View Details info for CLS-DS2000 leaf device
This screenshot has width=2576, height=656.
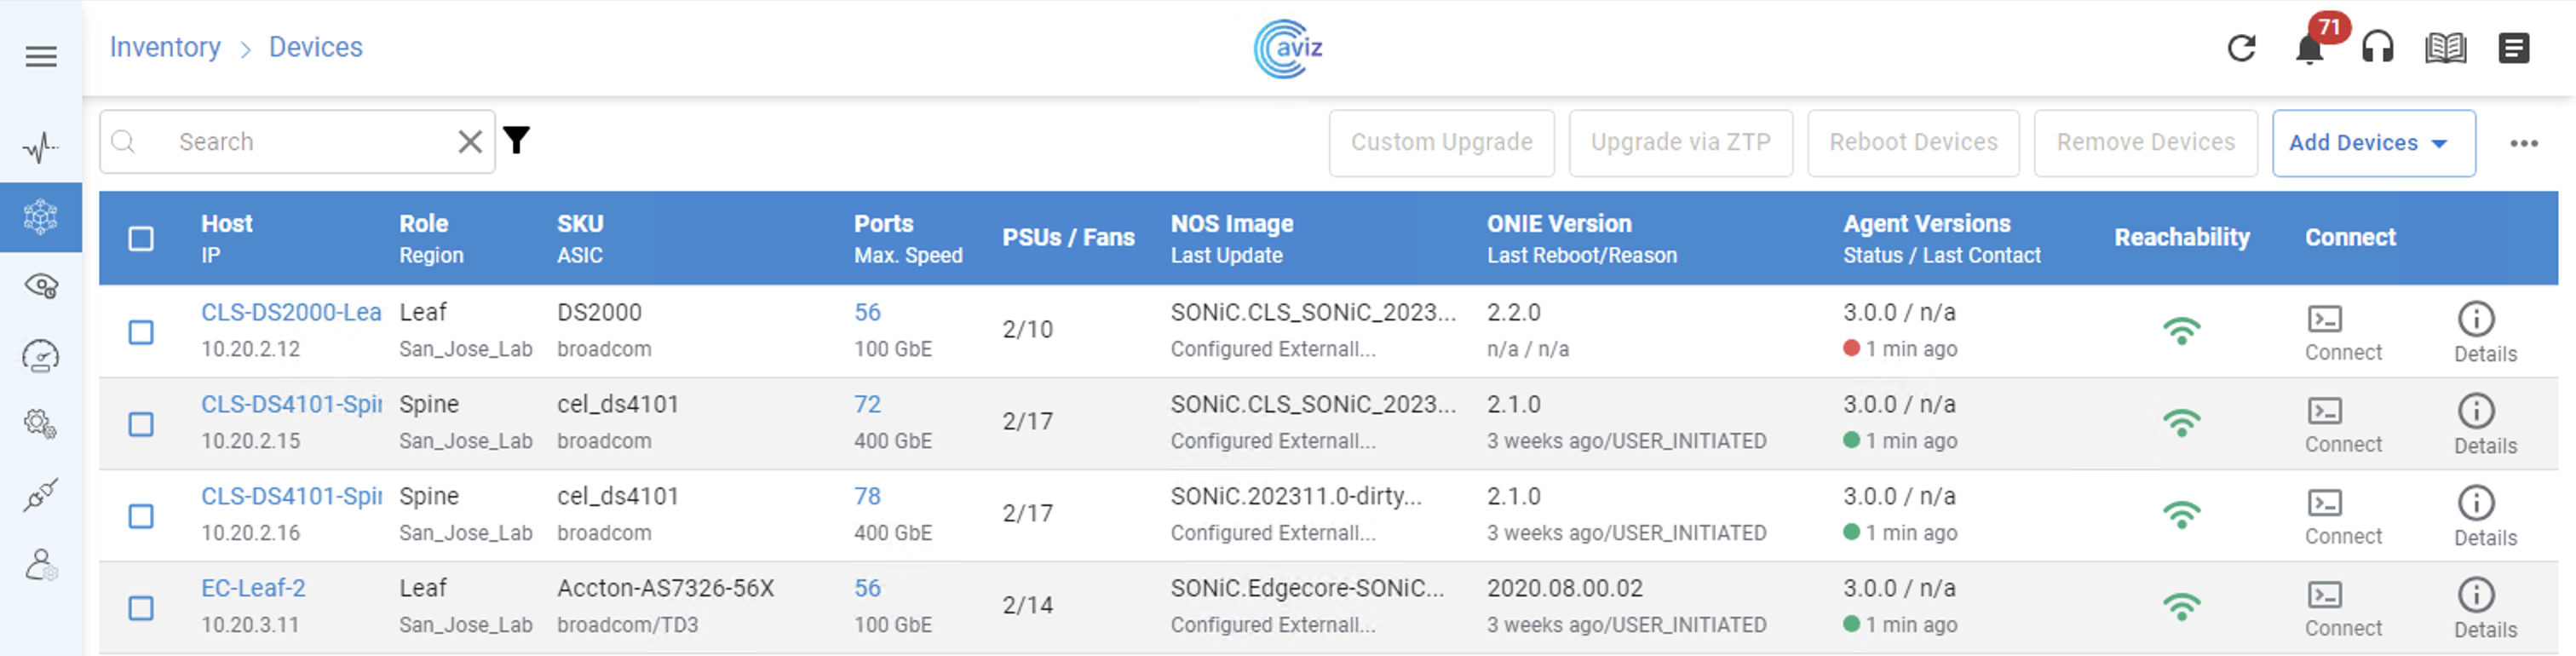click(2475, 320)
